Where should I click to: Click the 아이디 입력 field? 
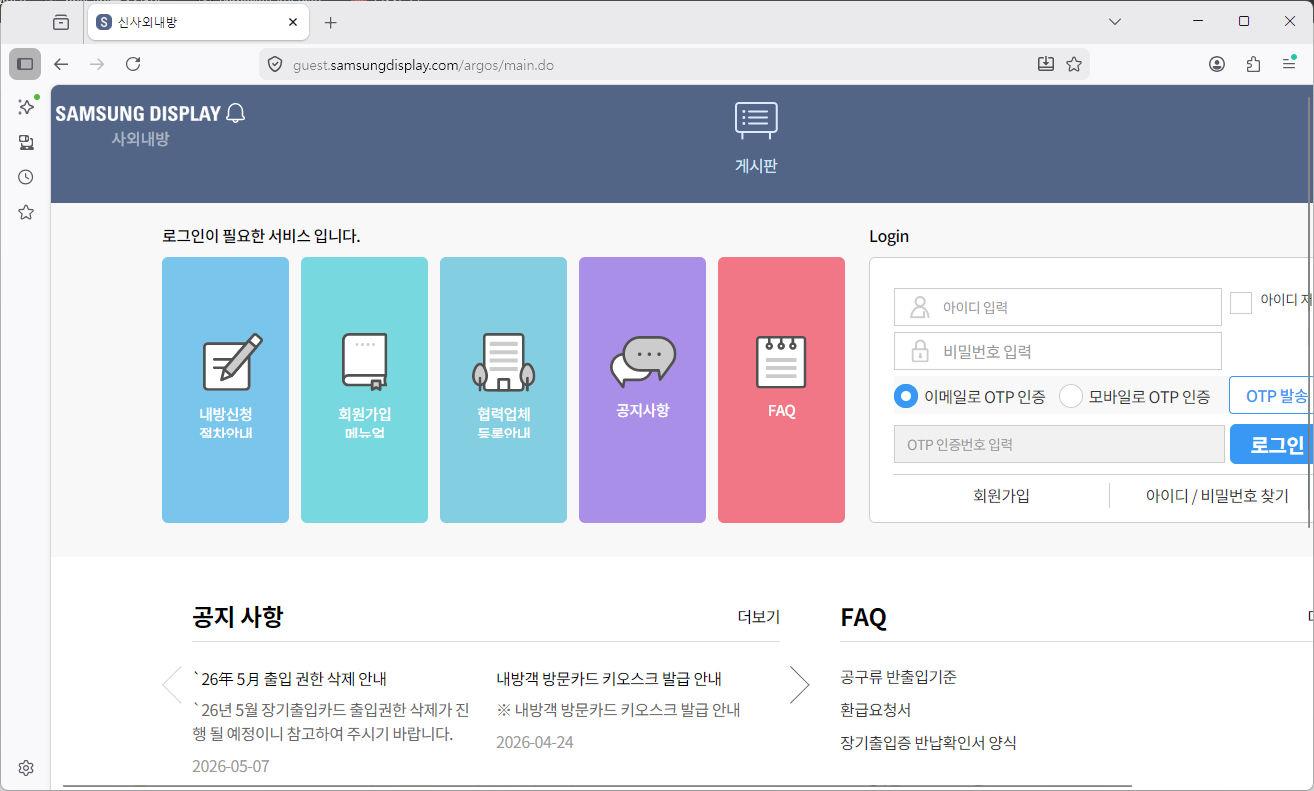(x=1058, y=307)
